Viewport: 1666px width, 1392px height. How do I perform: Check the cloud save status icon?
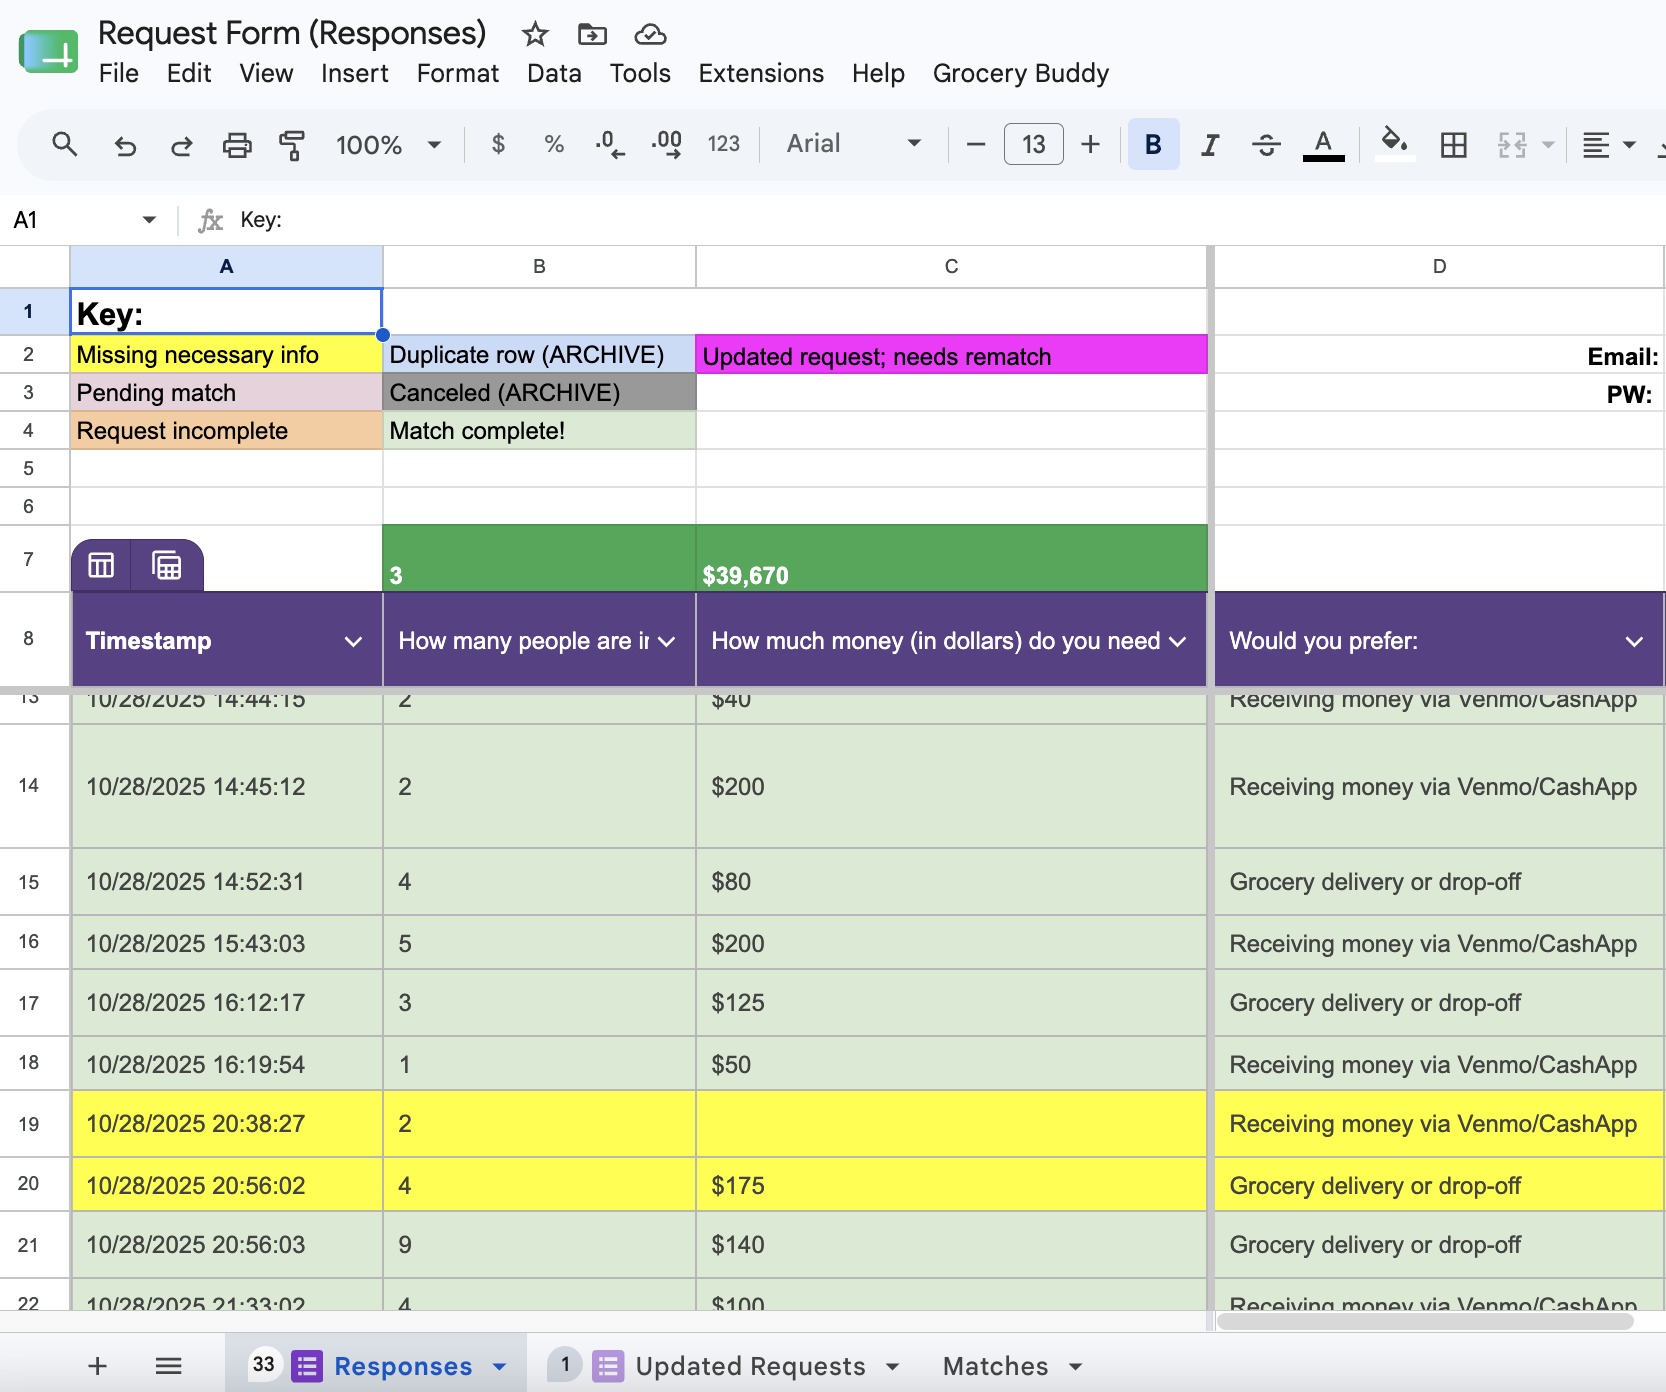(650, 35)
